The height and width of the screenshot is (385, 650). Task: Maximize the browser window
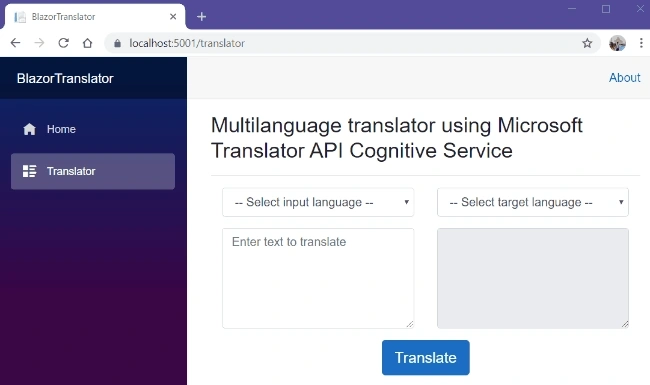click(606, 9)
